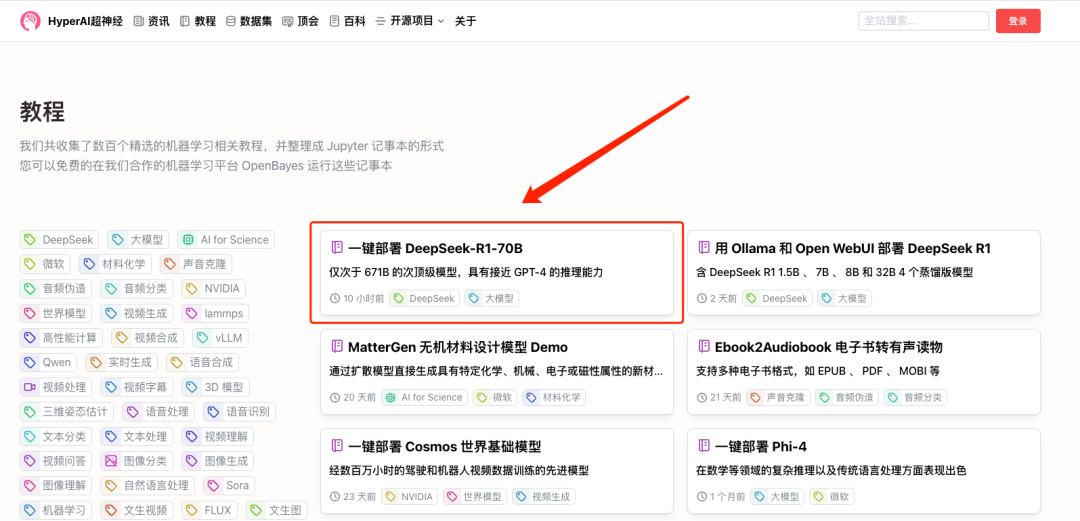Viewport: 1080px width, 521px height.
Task: Open the 资讯 news menu item
Action: click(x=151, y=21)
